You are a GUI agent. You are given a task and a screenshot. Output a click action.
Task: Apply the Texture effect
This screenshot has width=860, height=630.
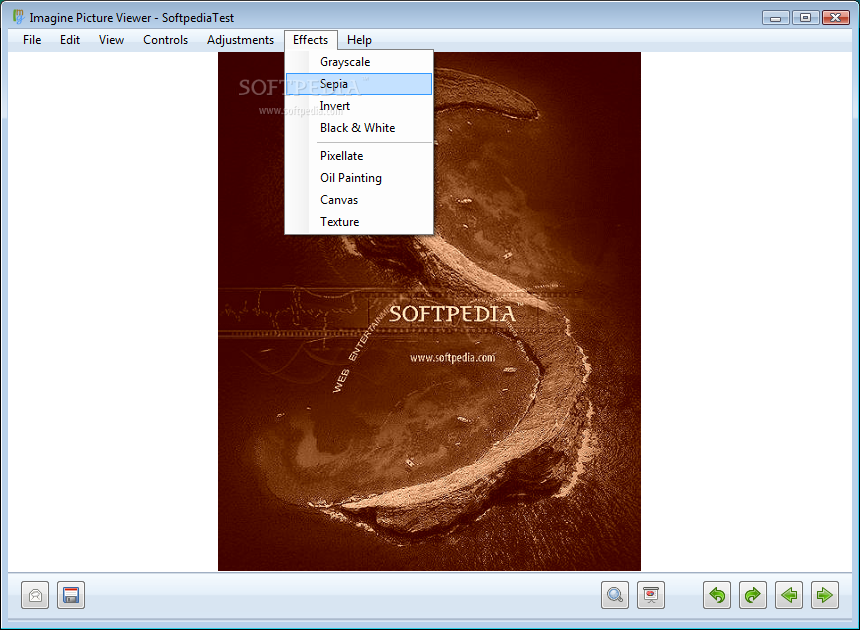coord(359,222)
